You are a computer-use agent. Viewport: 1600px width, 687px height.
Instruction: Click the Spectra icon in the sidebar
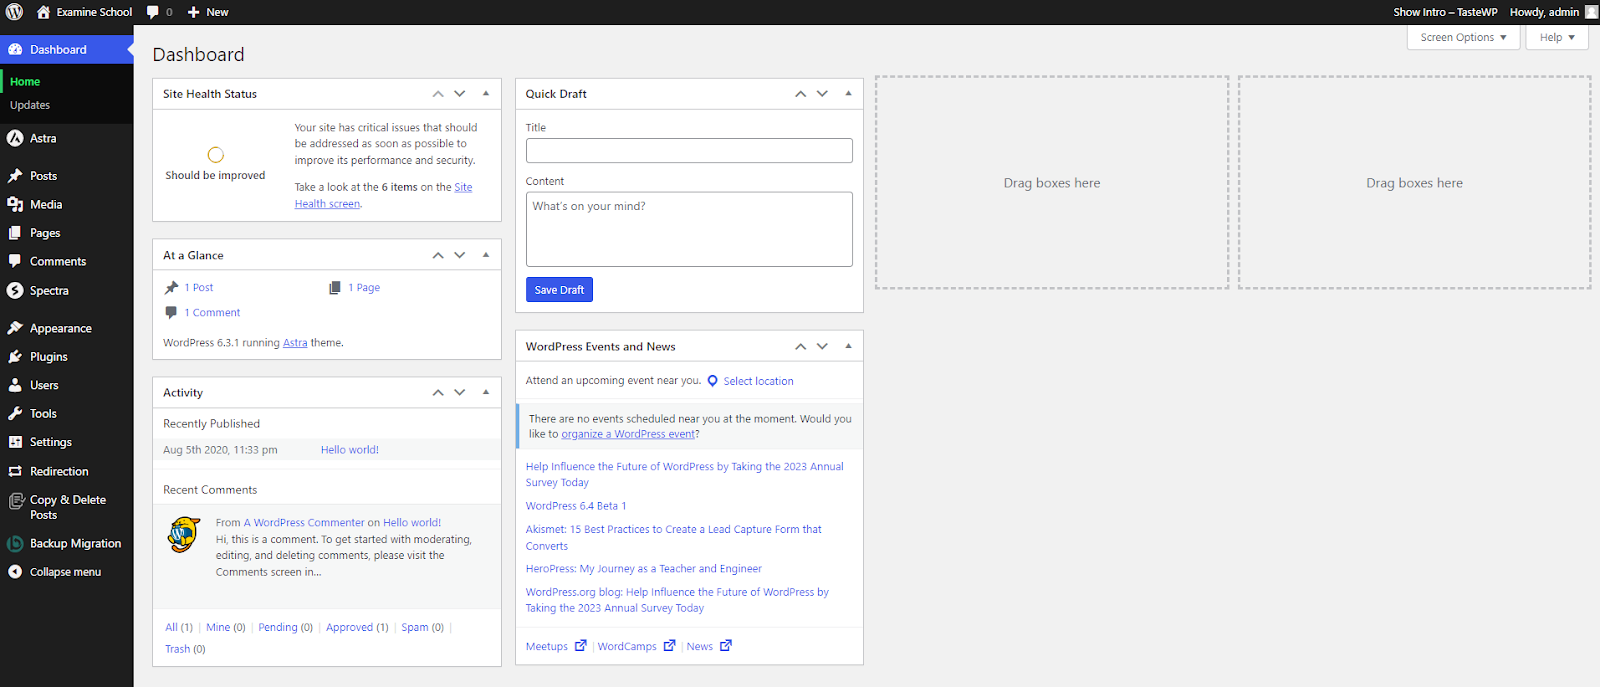(15, 290)
